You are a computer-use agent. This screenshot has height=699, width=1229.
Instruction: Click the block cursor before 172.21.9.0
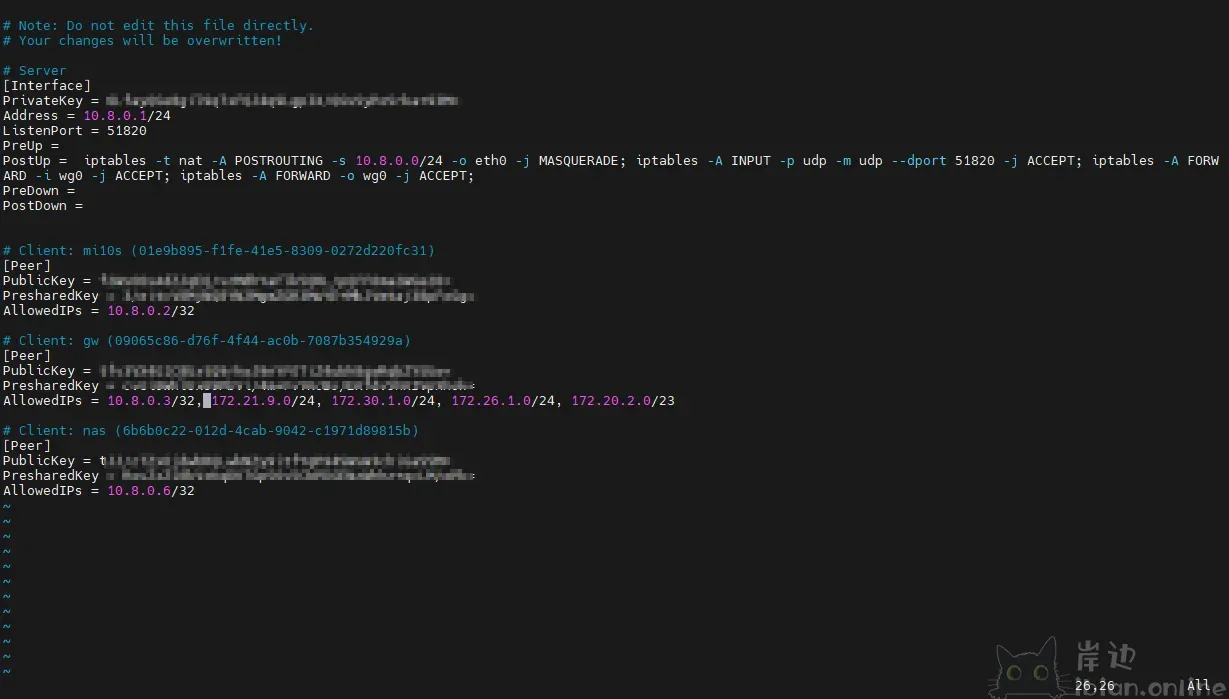(207, 400)
